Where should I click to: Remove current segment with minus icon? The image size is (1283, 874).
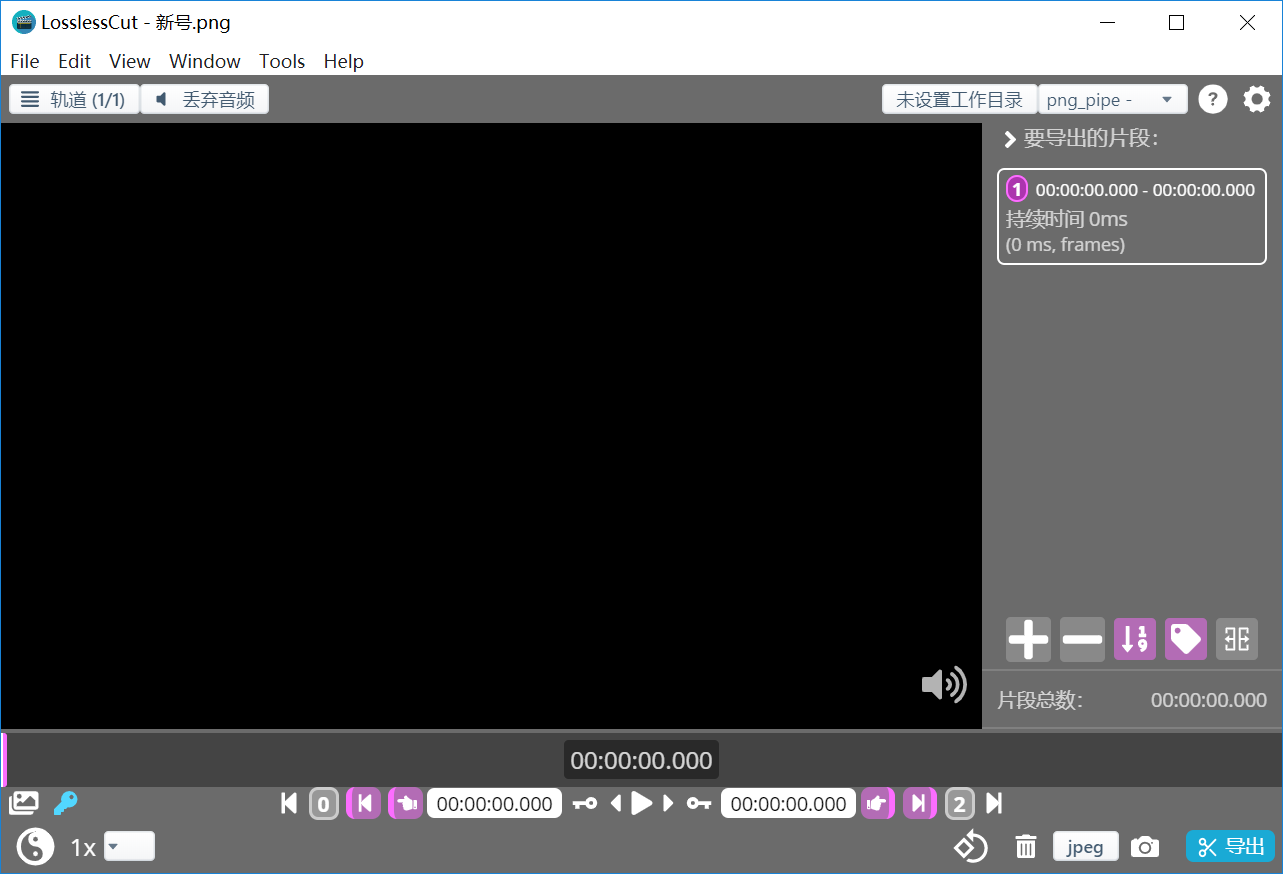click(x=1082, y=639)
